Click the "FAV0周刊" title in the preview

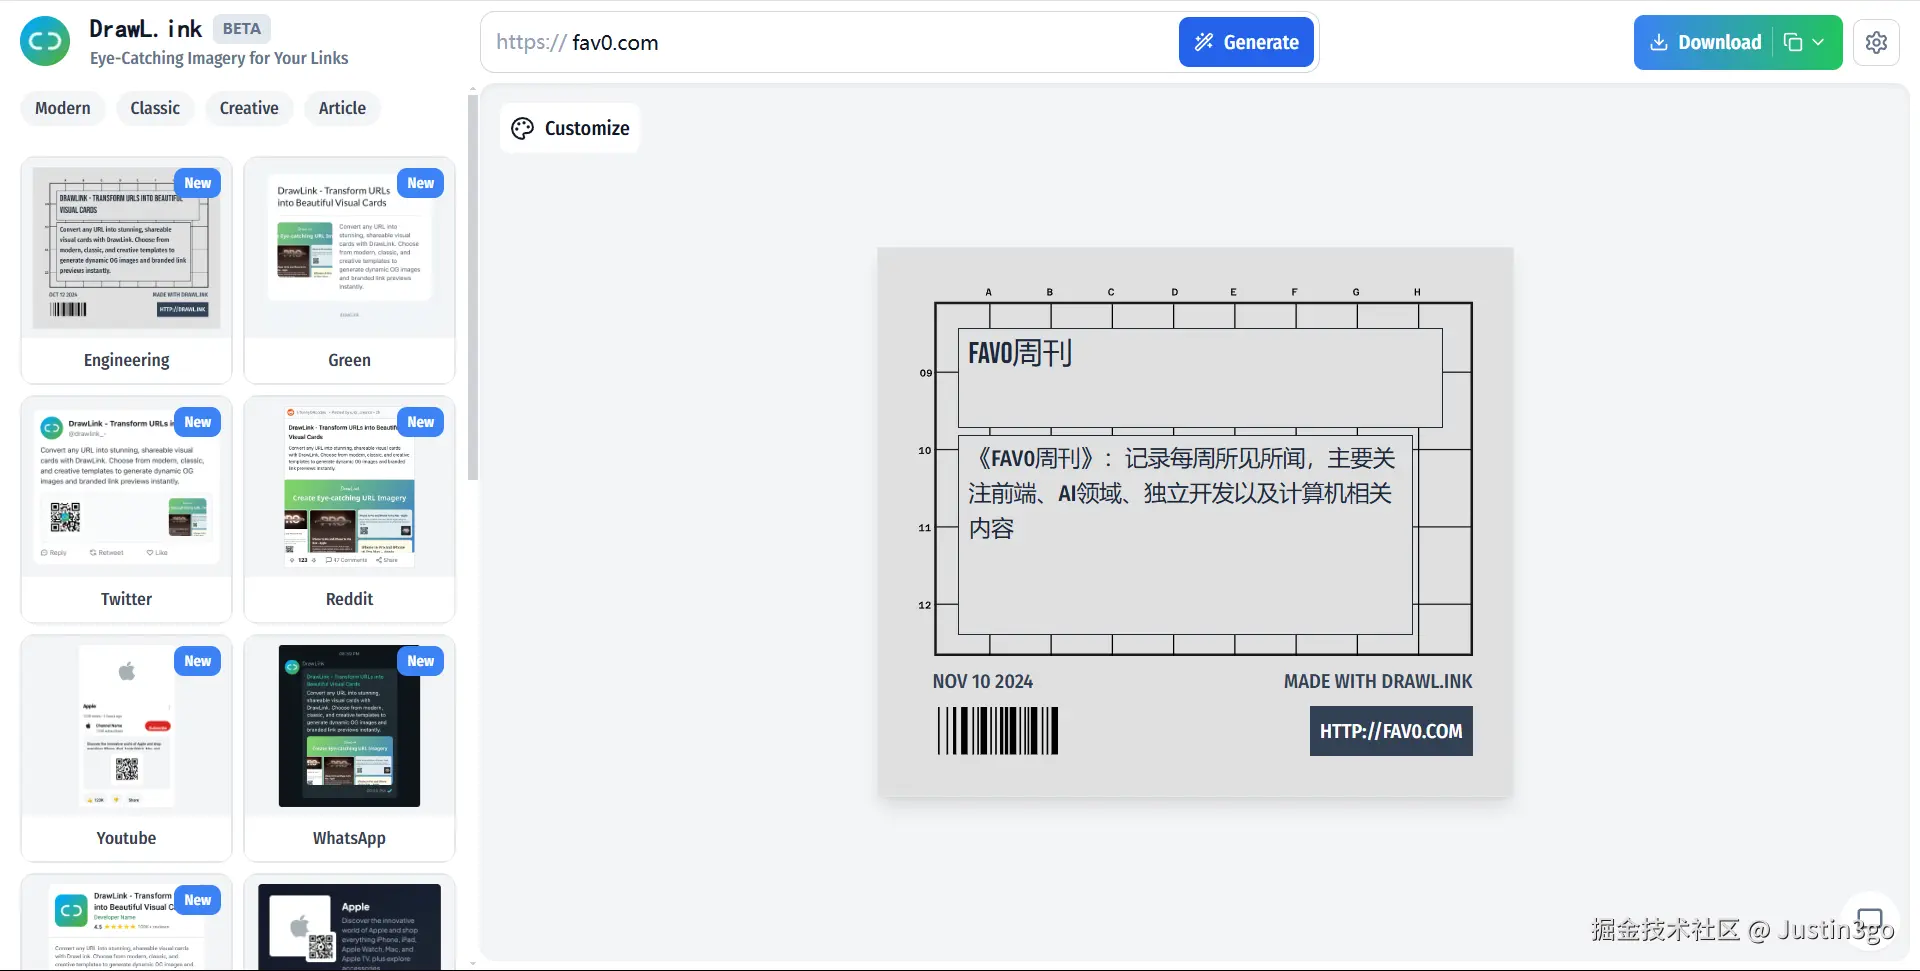tap(1020, 353)
